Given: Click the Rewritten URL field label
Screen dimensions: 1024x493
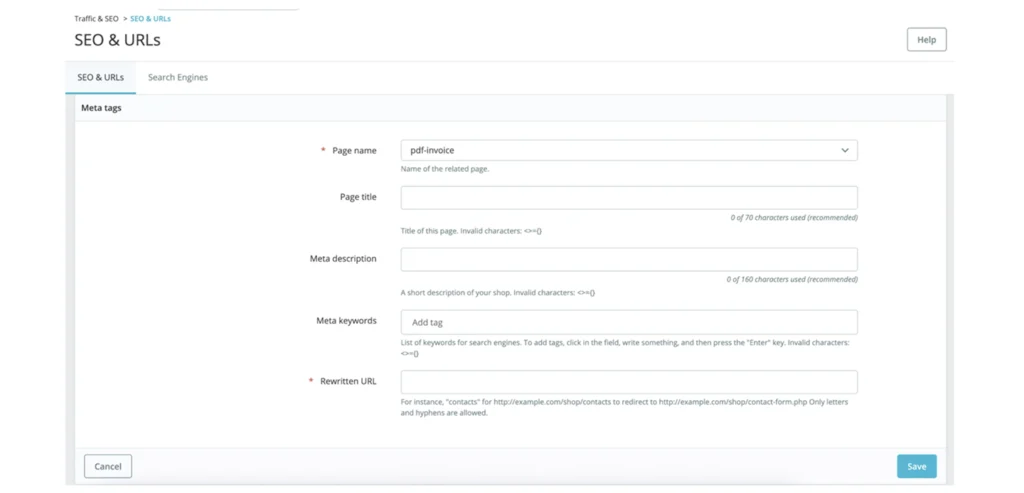Looking at the screenshot, I should 348,381.
